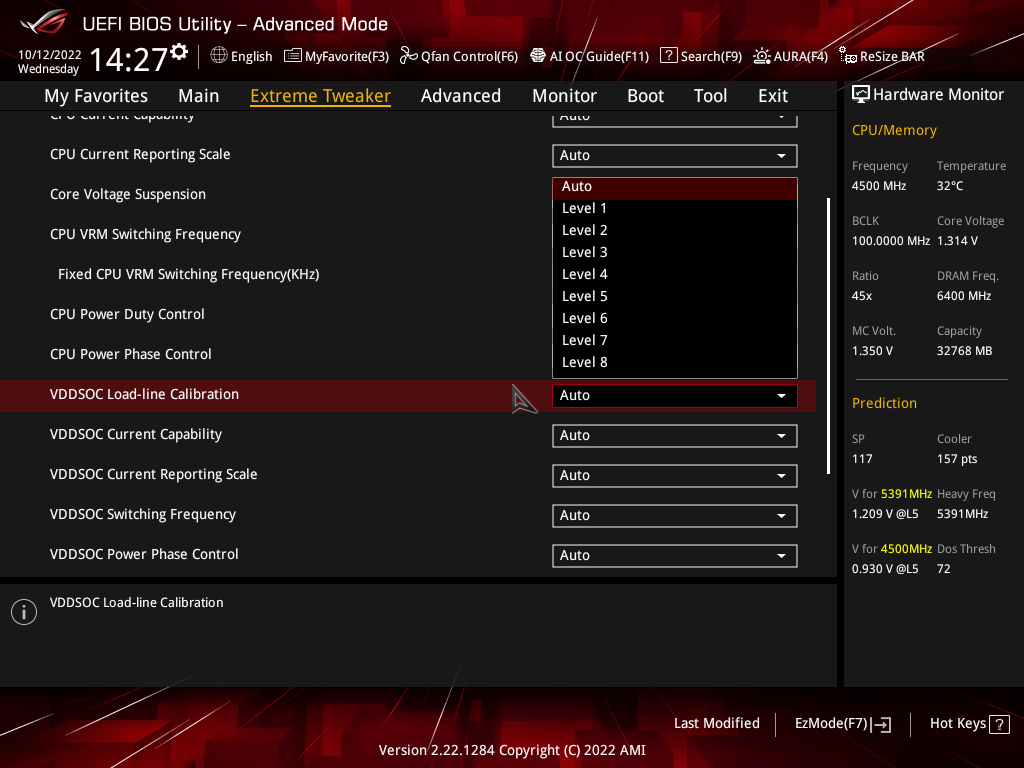
Task: Click the 157 pts cooler score
Action: [957, 459]
